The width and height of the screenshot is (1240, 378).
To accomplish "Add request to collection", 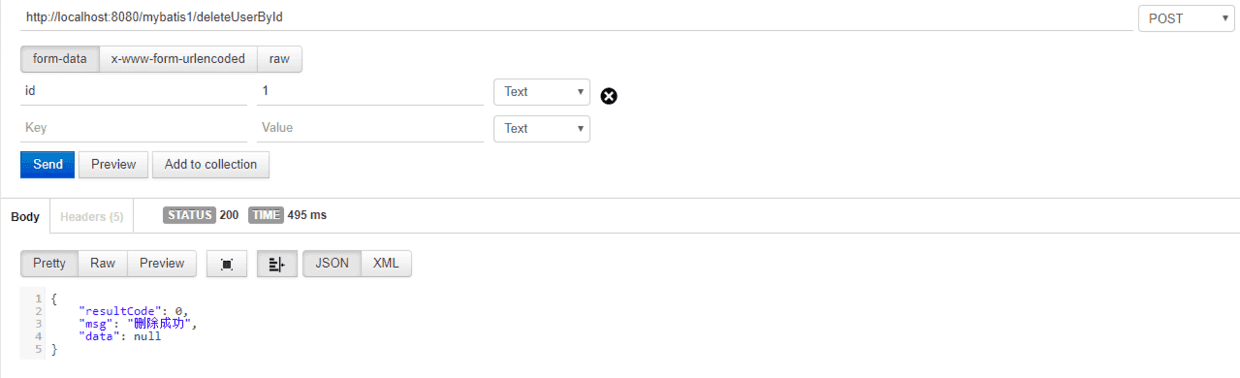I will coord(211,164).
